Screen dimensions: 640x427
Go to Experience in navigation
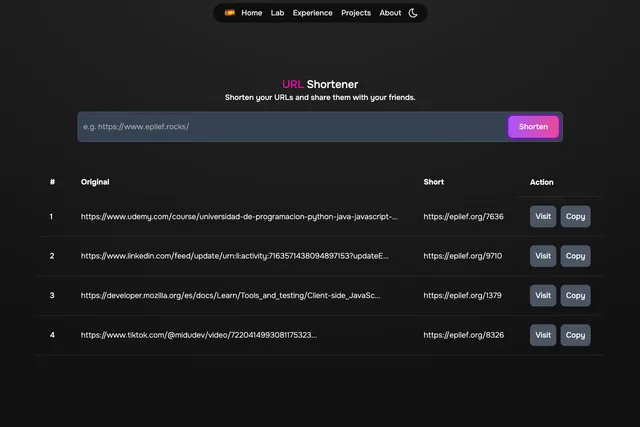click(312, 13)
